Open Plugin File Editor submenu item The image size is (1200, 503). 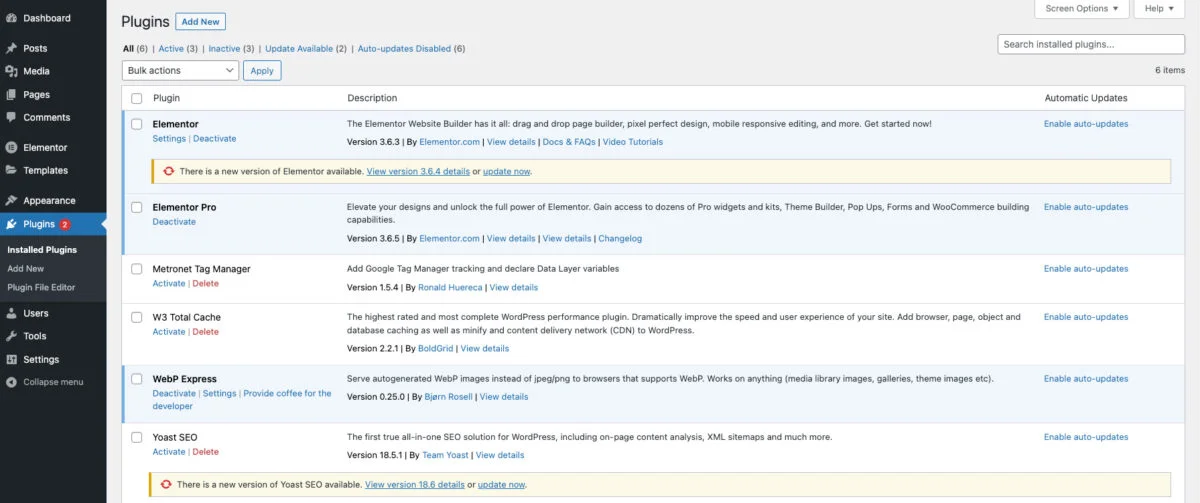coord(41,287)
